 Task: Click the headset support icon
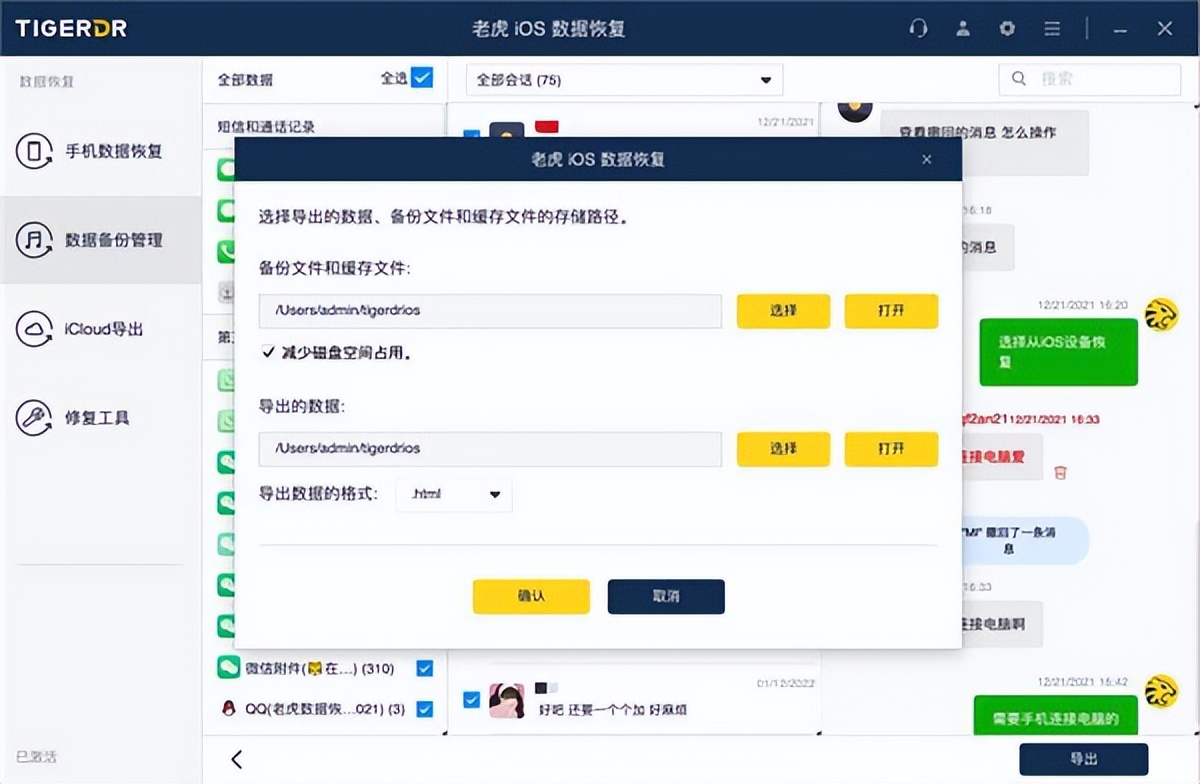point(918,29)
